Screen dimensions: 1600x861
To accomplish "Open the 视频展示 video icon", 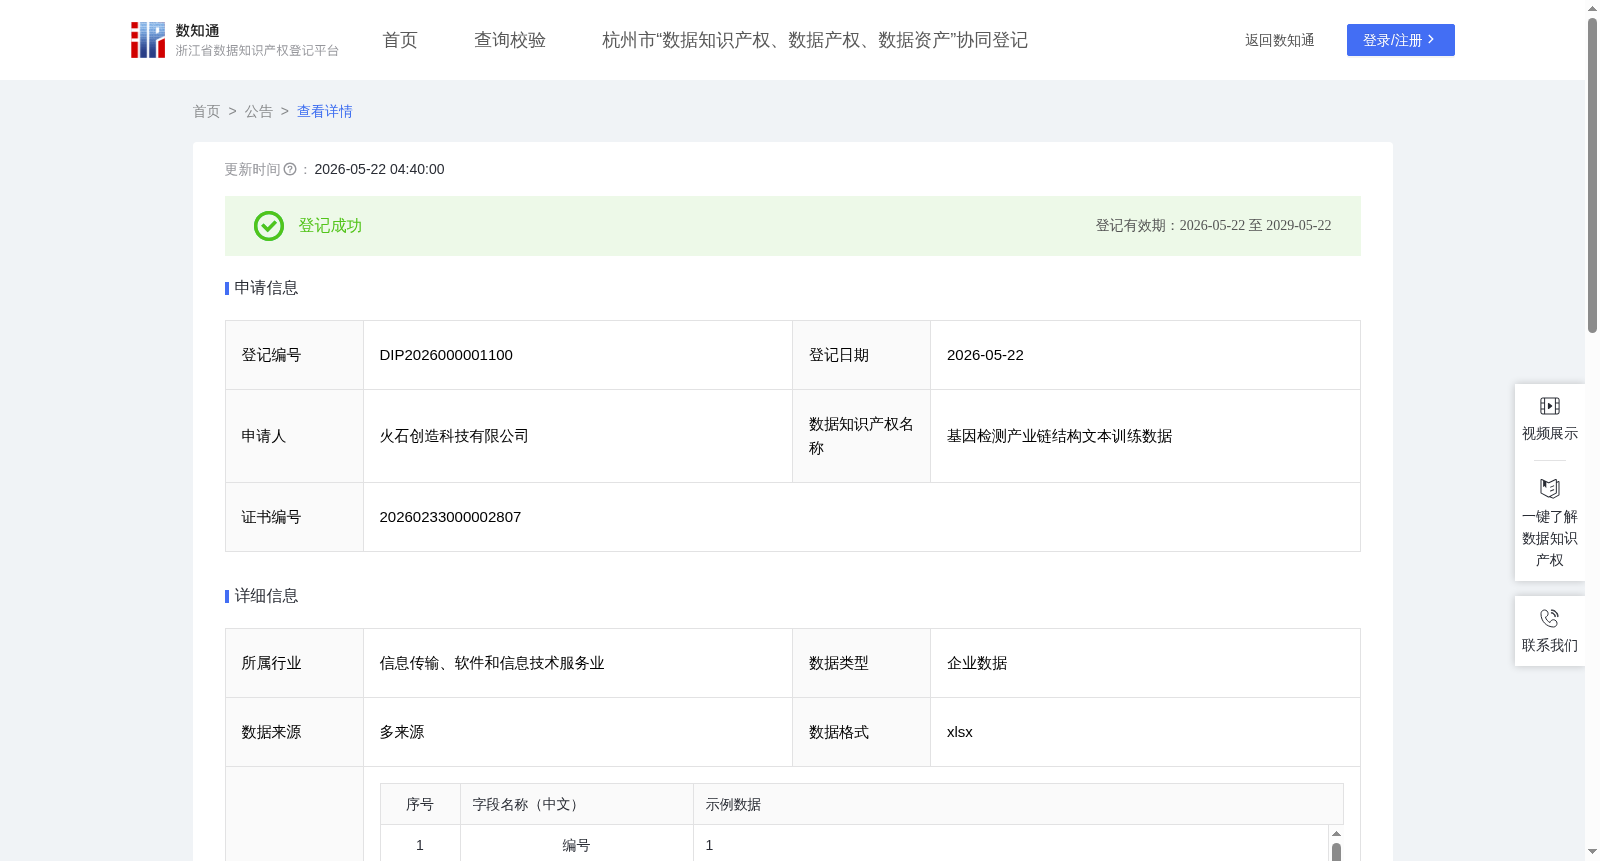I will (1550, 406).
